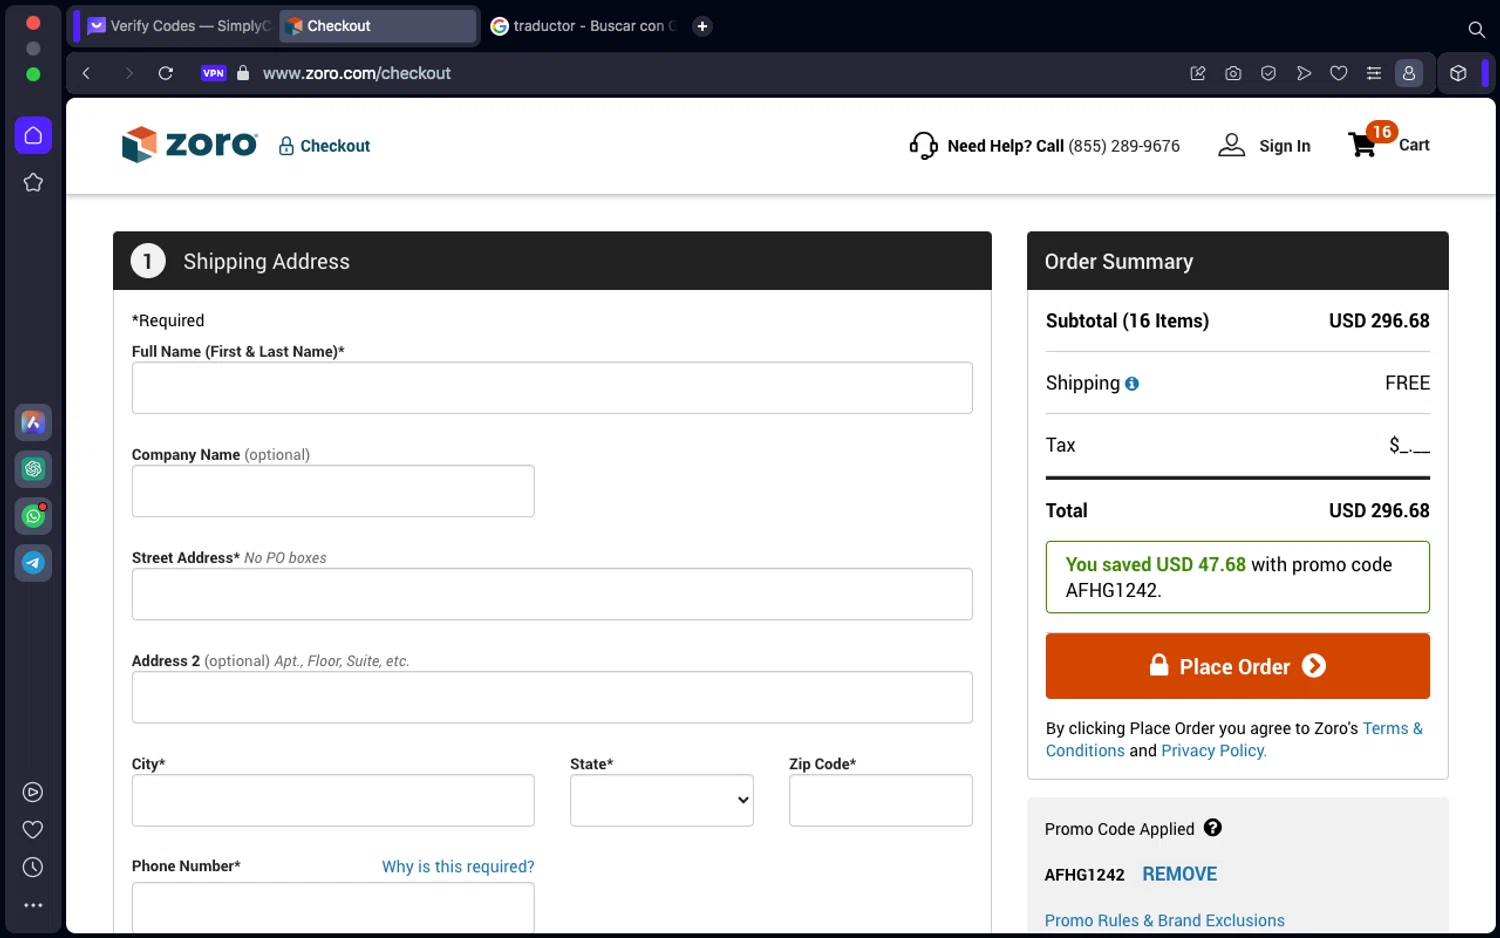Go forward with browser forward arrow
The height and width of the screenshot is (938, 1500).
tap(128, 73)
